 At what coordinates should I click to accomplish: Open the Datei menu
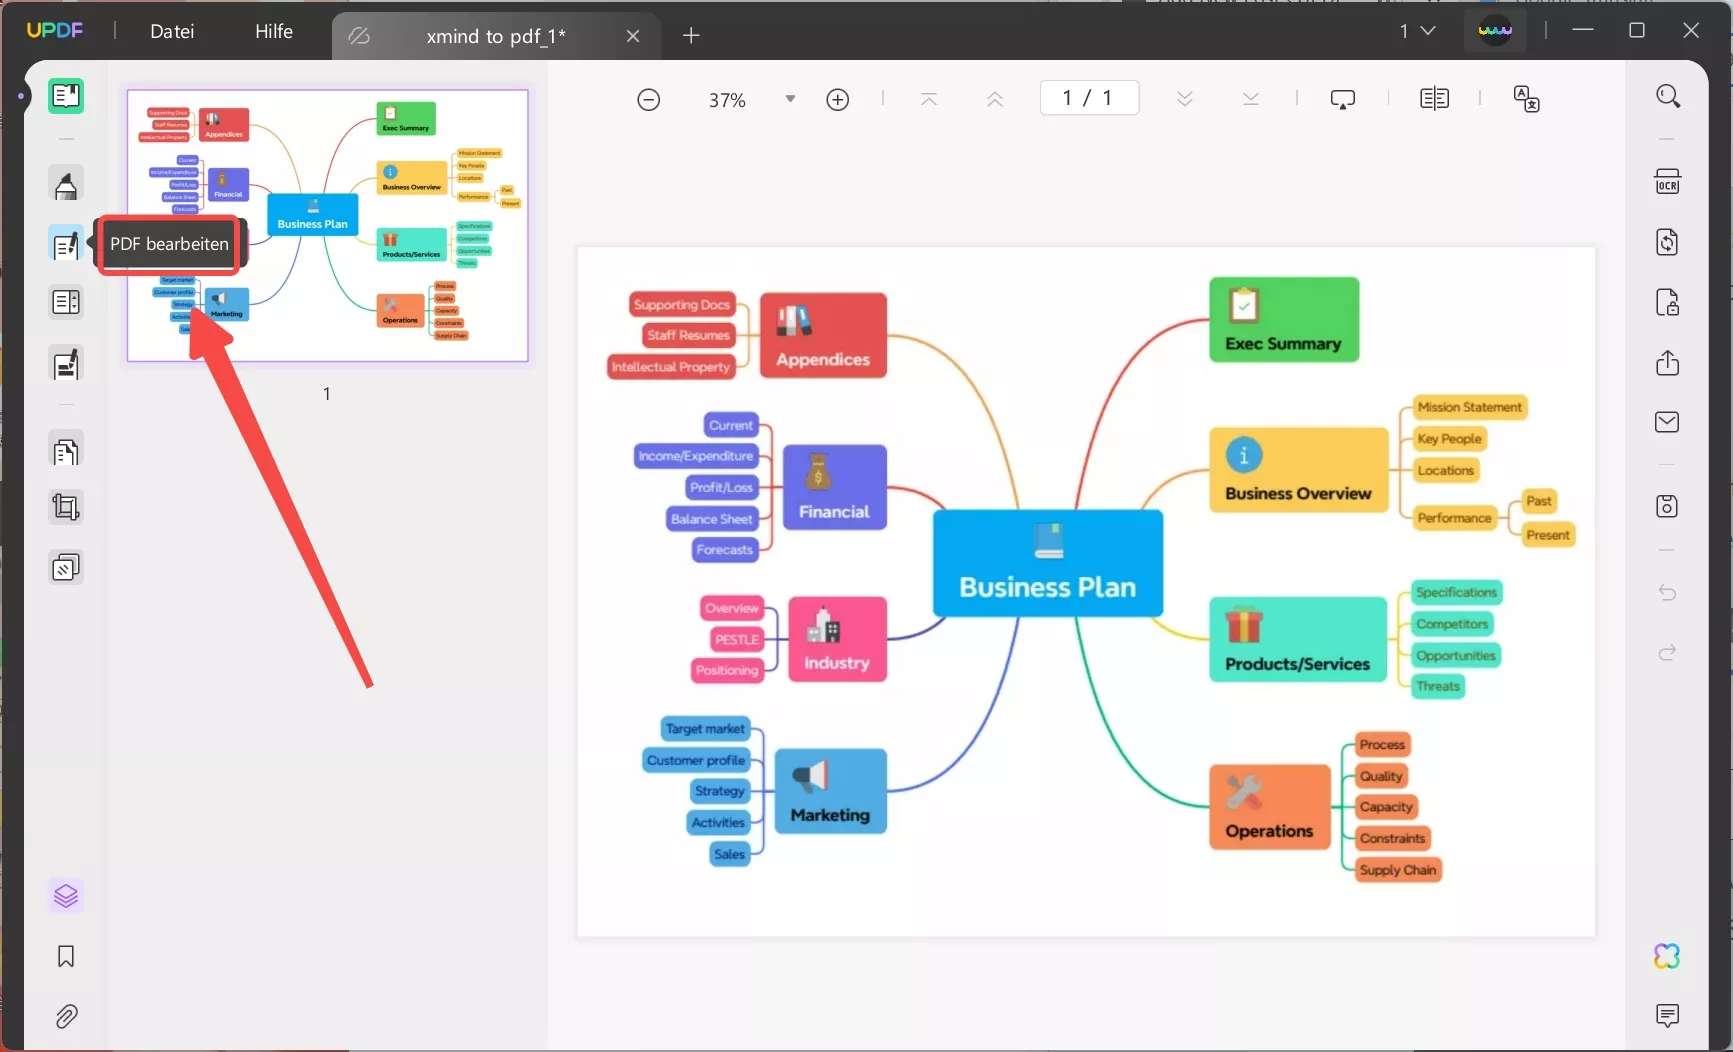click(x=171, y=31)
